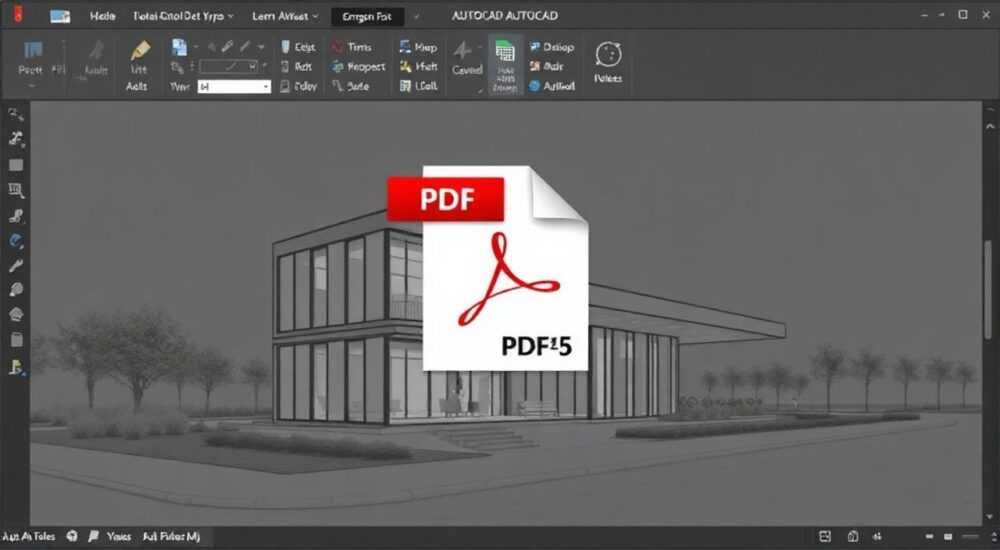Open the Heile menu
The image size is (1000, 550).
pyautogui.click(x=102, y=16)
